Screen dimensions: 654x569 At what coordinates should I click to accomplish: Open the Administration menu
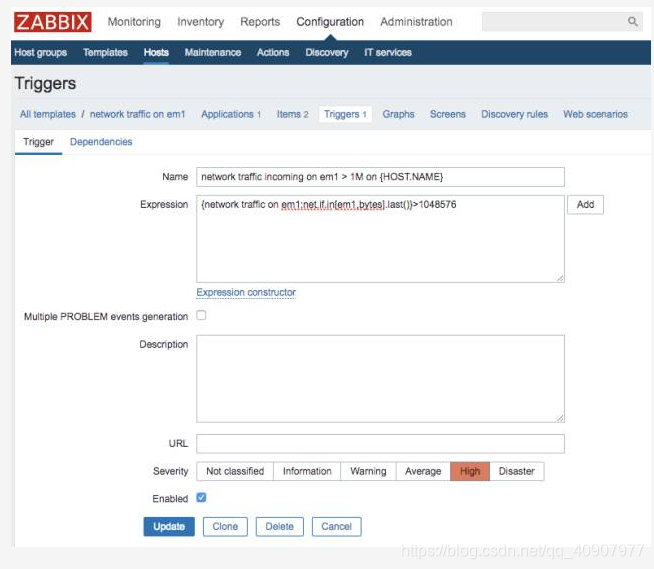[x=416, y=22]
